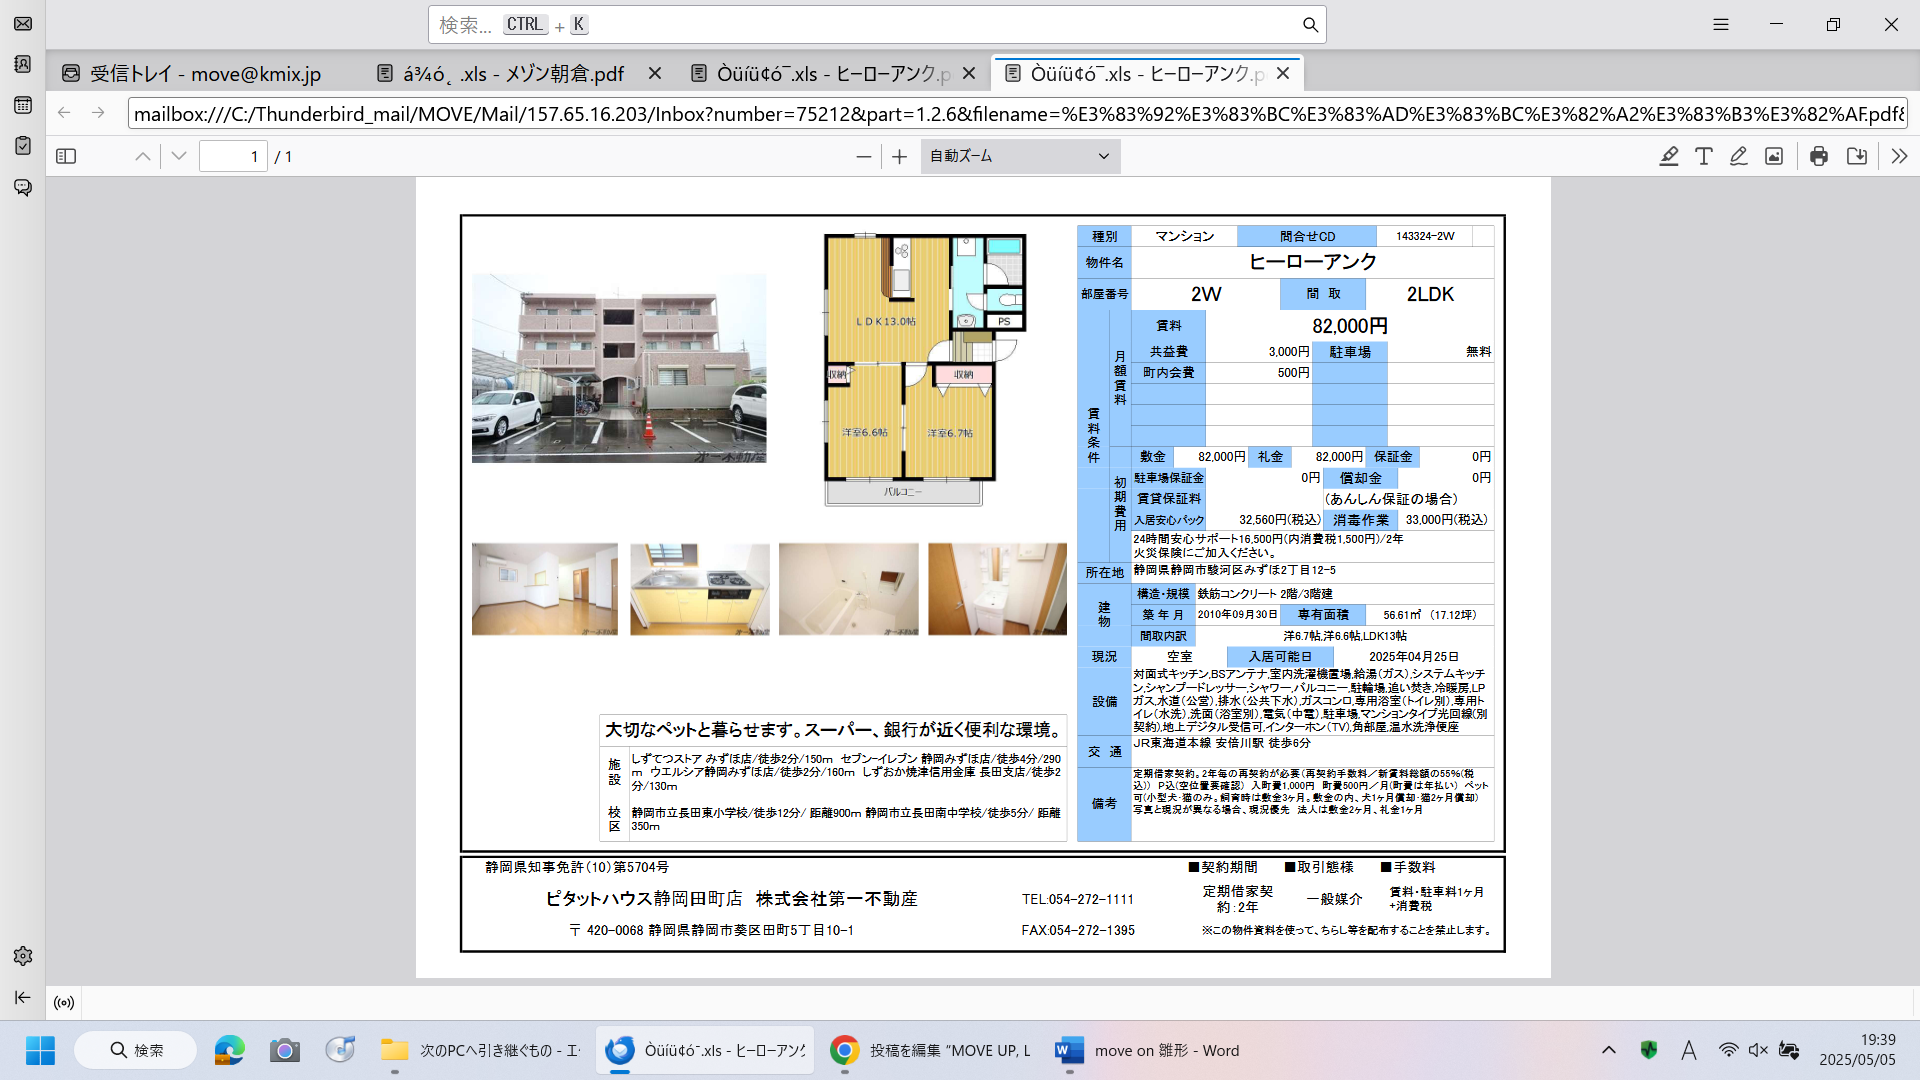The width and height of the screenshot is (1920, 1080).
Task: Select the draw pencil tool
Action: coord(1738,156)
